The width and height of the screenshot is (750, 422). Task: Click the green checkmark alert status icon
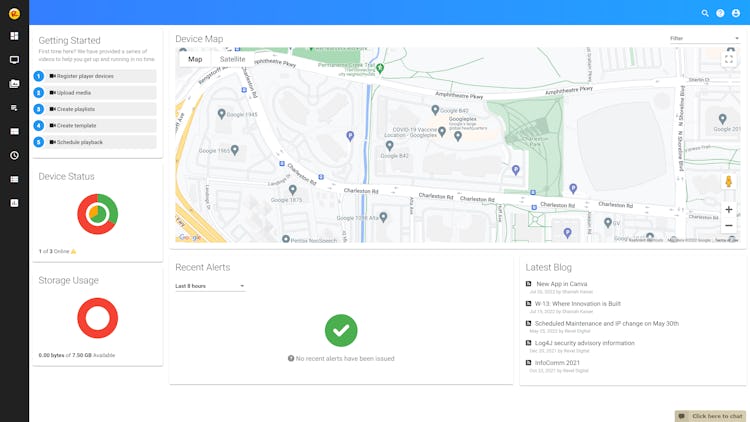[x=341, y=330]
